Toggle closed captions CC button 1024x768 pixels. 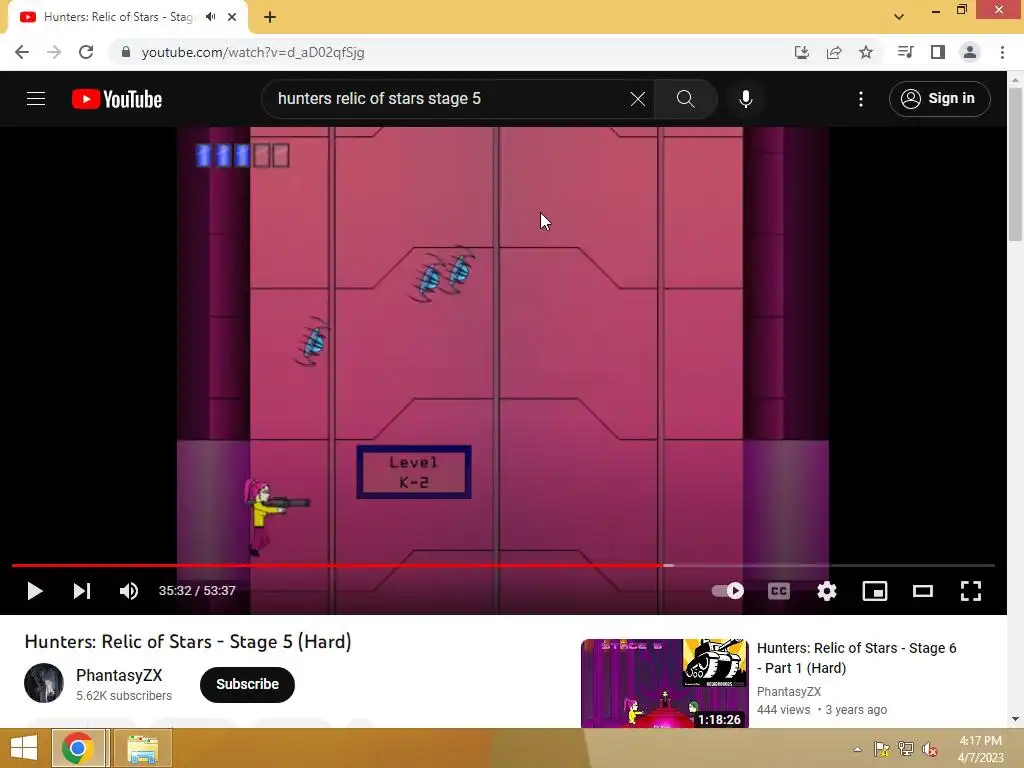(x=778, y=591)
